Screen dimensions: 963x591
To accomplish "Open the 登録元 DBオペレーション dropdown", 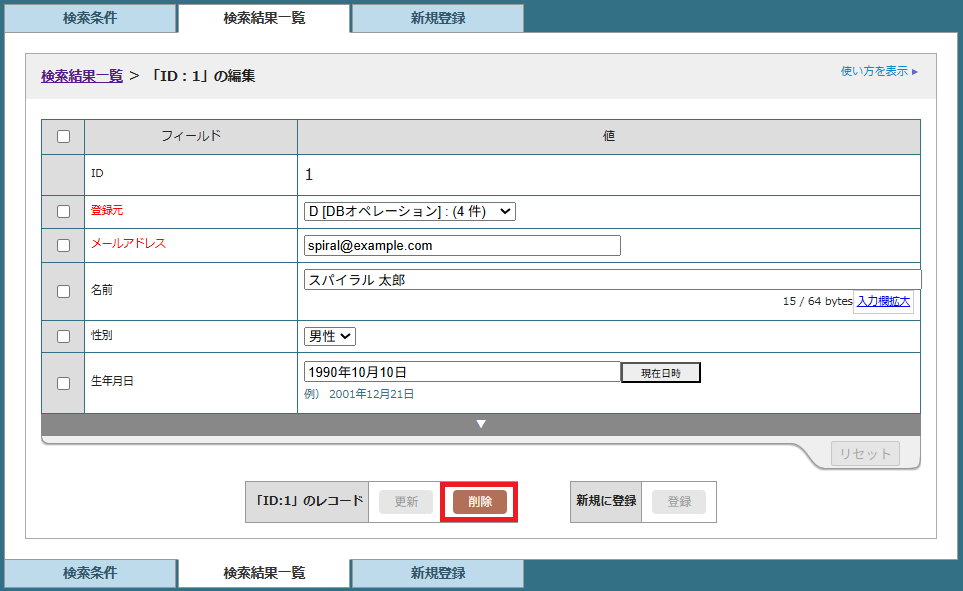I will [x=410, y=209].
